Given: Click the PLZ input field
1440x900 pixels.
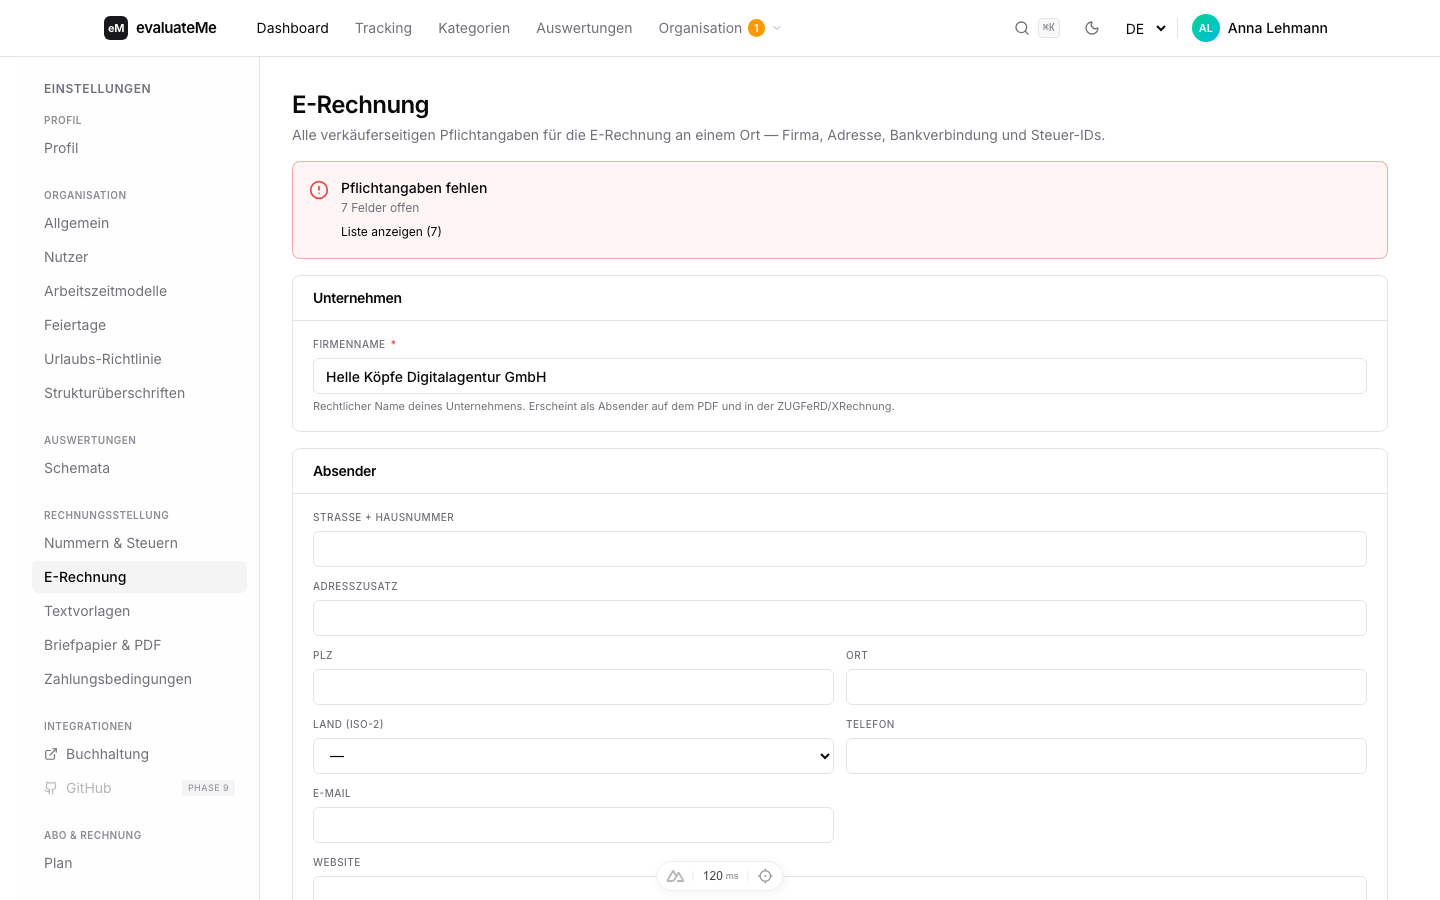Looking at the screenshot, I should pos(573,687).
